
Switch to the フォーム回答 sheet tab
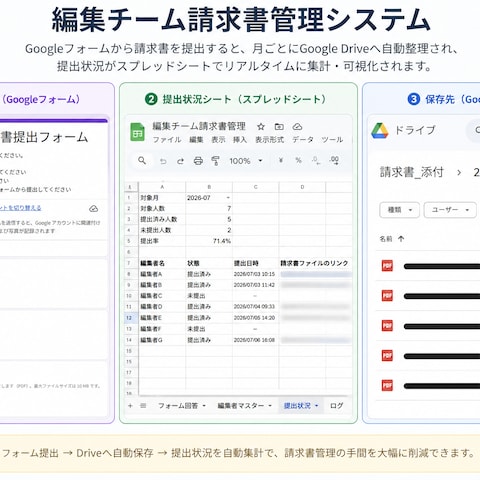[x=178, y=406]
